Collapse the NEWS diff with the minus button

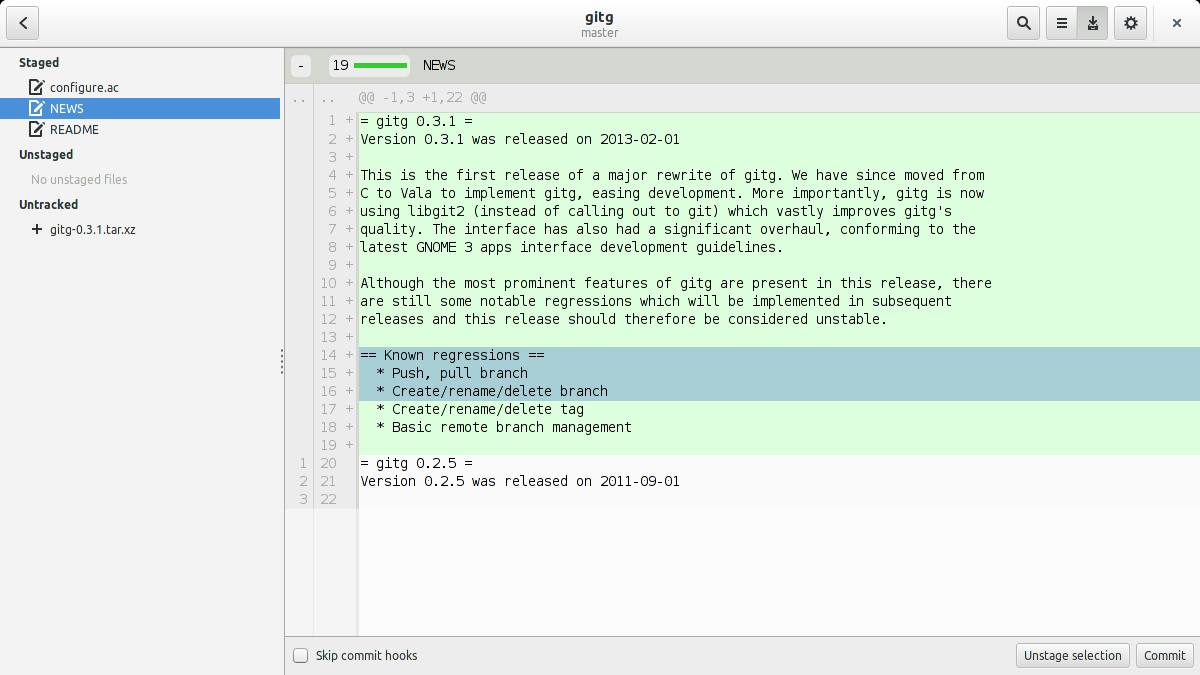301,65
